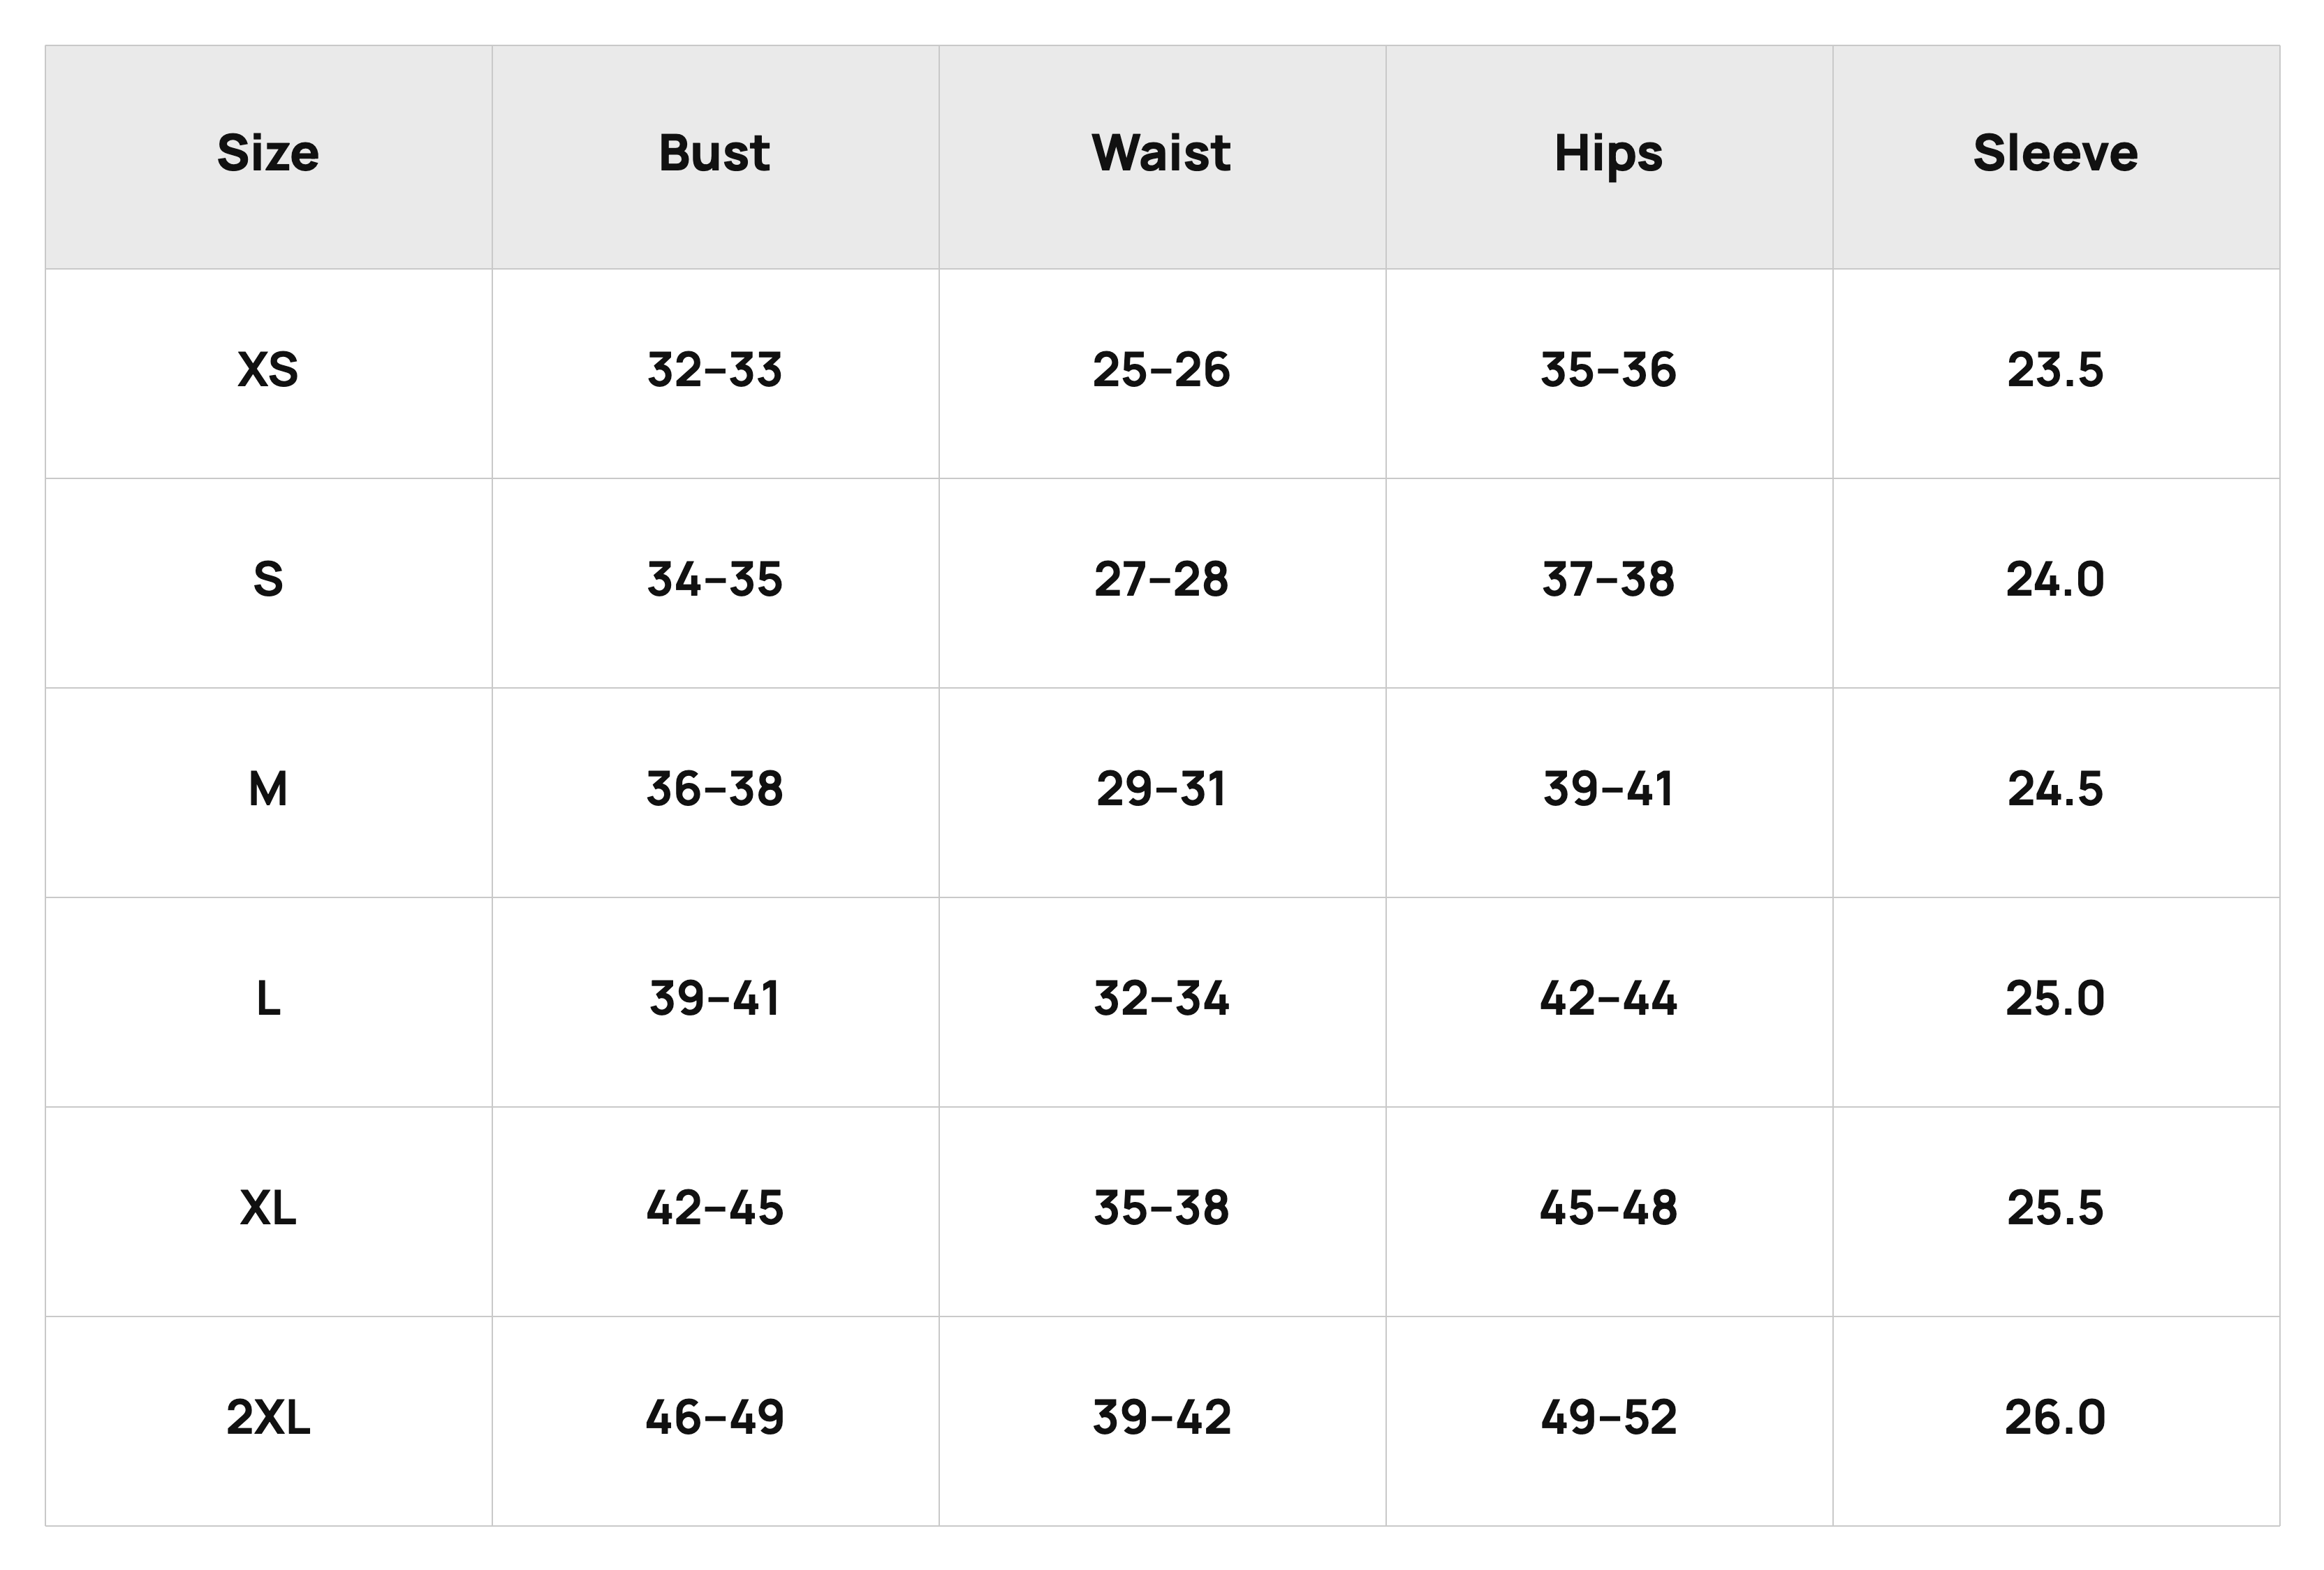This screenshot has width=2324, height=1570.
Task: Click the 2XL waist value 39–42
Action: [1161, 1418]
